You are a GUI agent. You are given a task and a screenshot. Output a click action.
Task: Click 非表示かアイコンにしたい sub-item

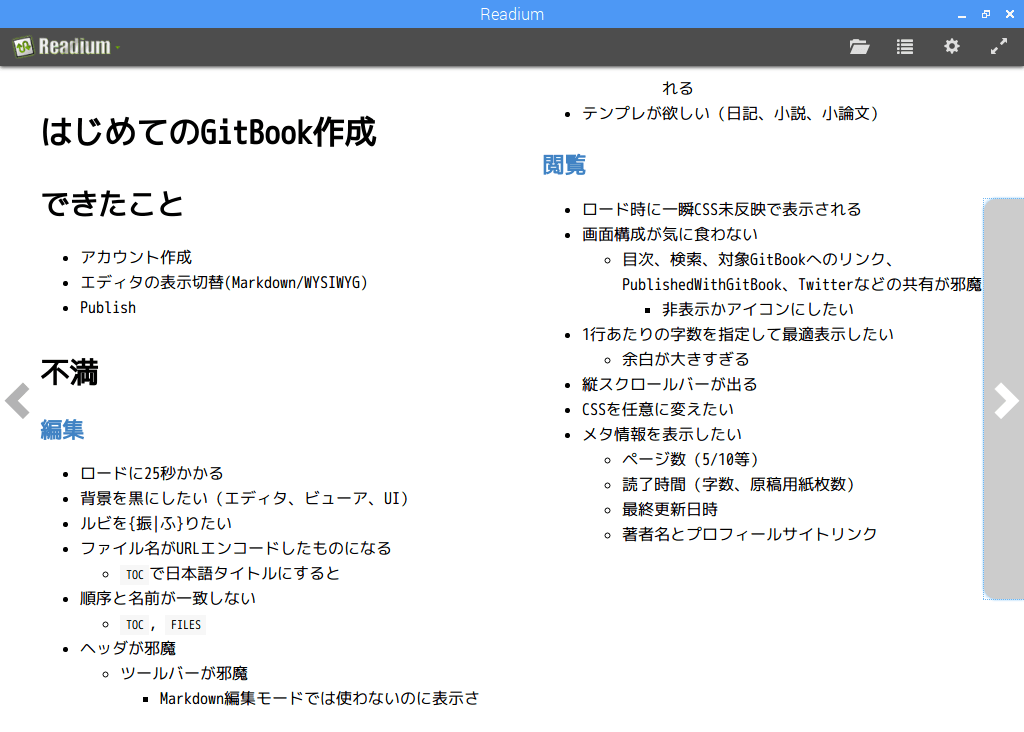(x=758, y=309)
